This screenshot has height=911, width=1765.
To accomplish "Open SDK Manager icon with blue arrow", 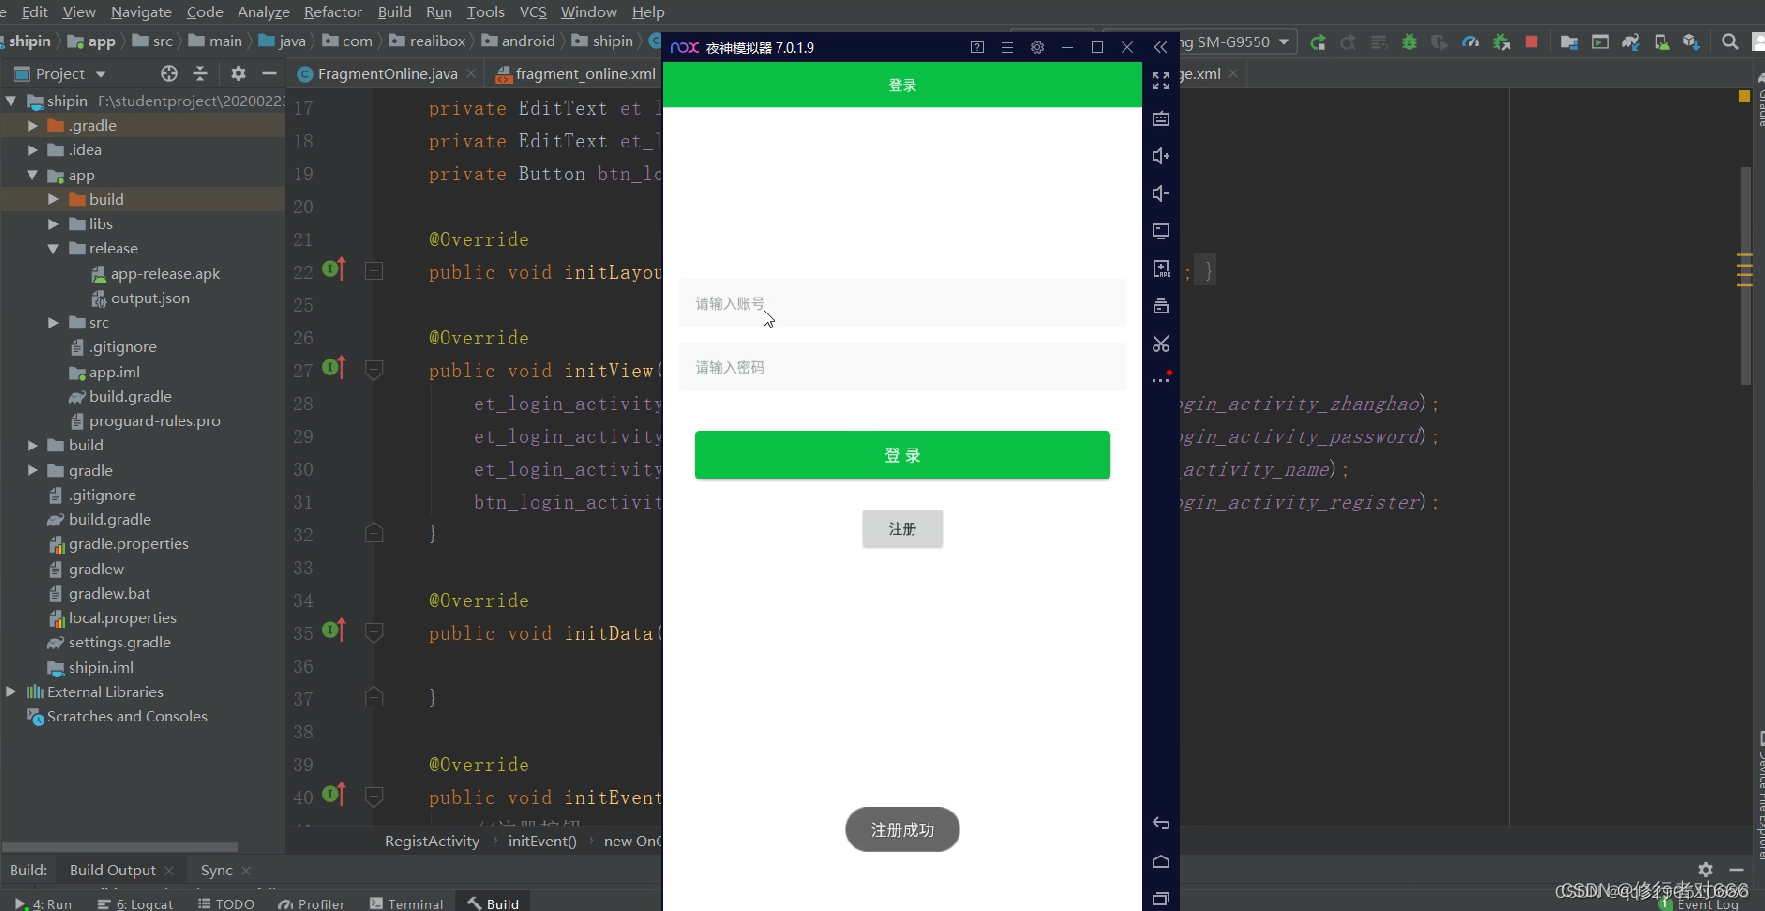I will click(1691, 42).
